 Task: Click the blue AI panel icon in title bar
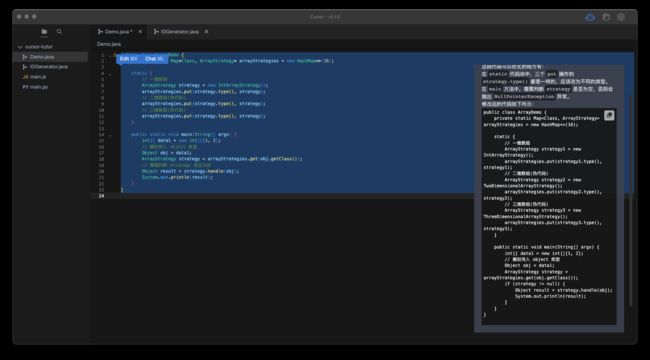tap(590, 17)
